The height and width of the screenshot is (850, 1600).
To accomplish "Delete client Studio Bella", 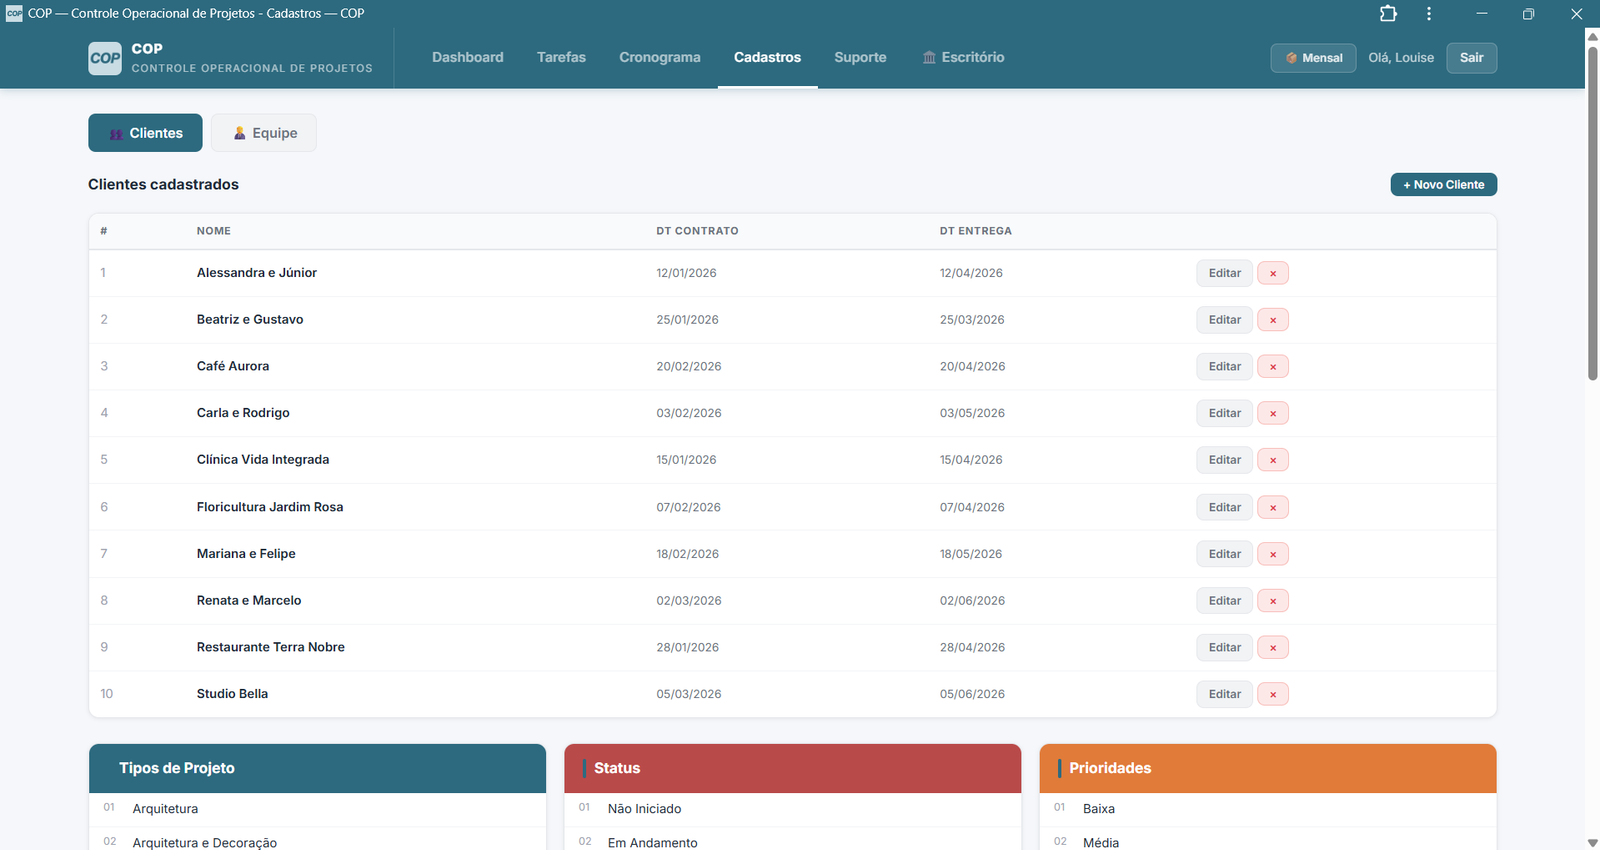I will point(1273,694).
